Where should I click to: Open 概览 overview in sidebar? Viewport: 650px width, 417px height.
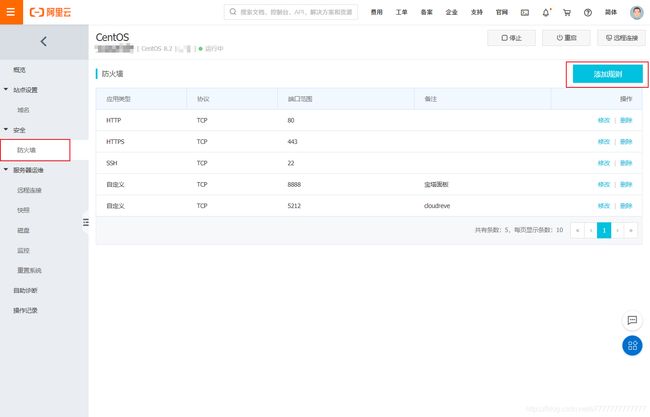pyautogui.click(x=19, y=70)
